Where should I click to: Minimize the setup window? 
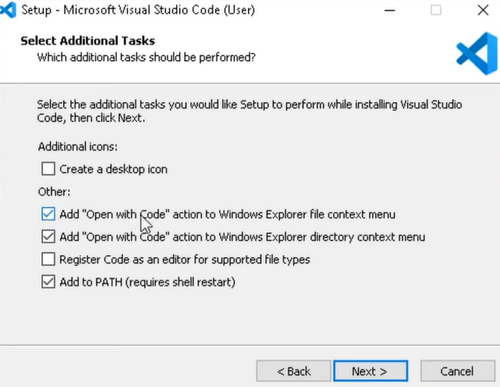pyautogui.click(x=389, y=10)
